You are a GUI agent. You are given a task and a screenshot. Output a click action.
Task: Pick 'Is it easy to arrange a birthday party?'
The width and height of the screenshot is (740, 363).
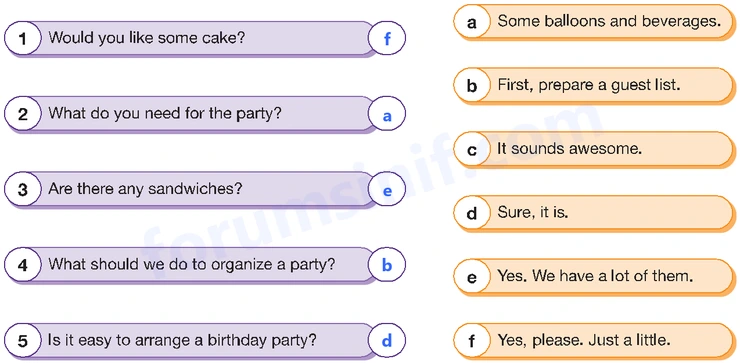(182, 340)
